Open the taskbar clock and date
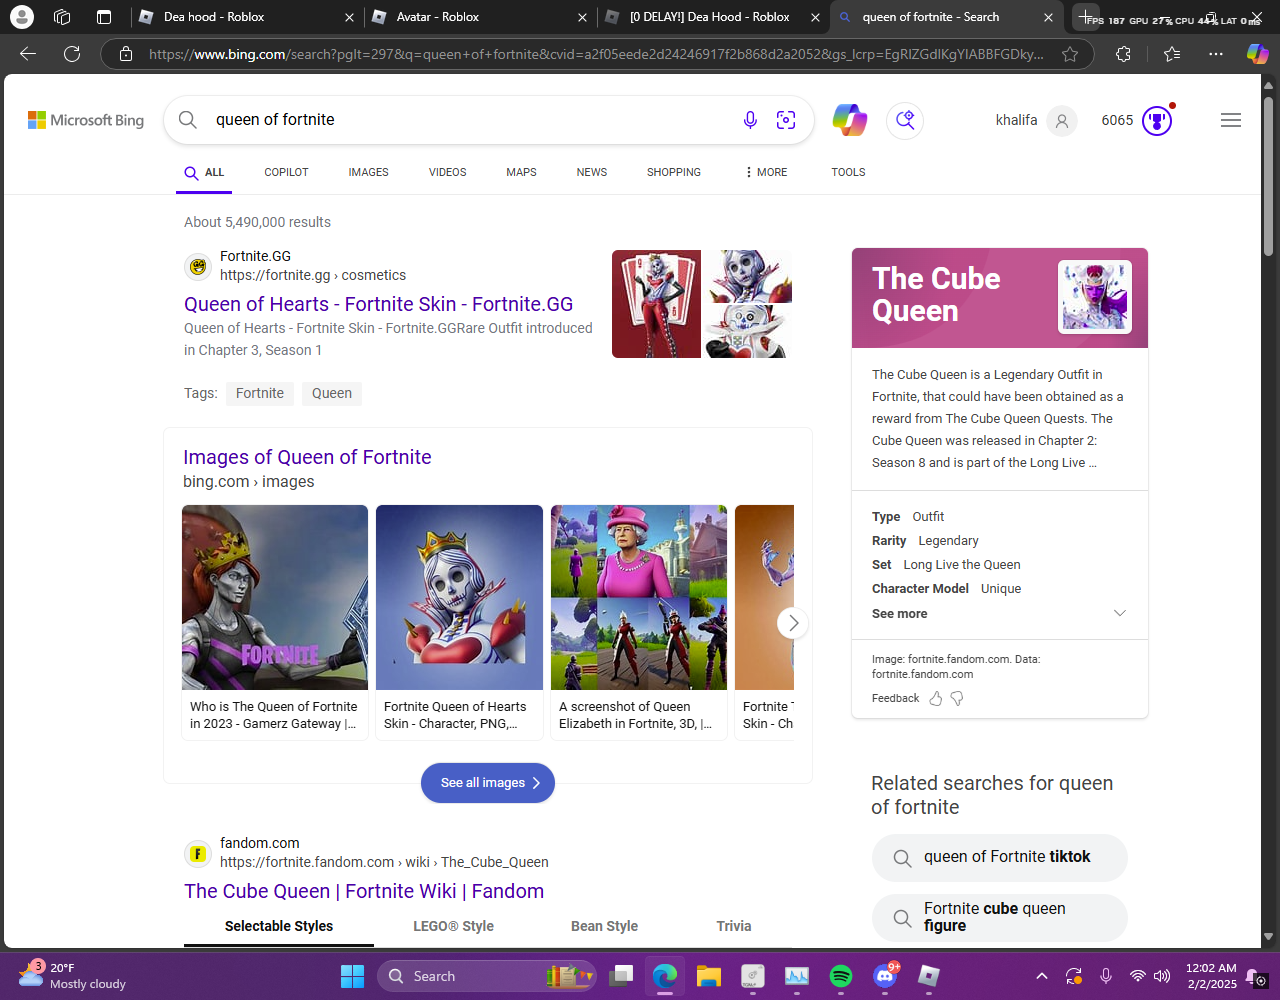 (x=1211, y=976)
